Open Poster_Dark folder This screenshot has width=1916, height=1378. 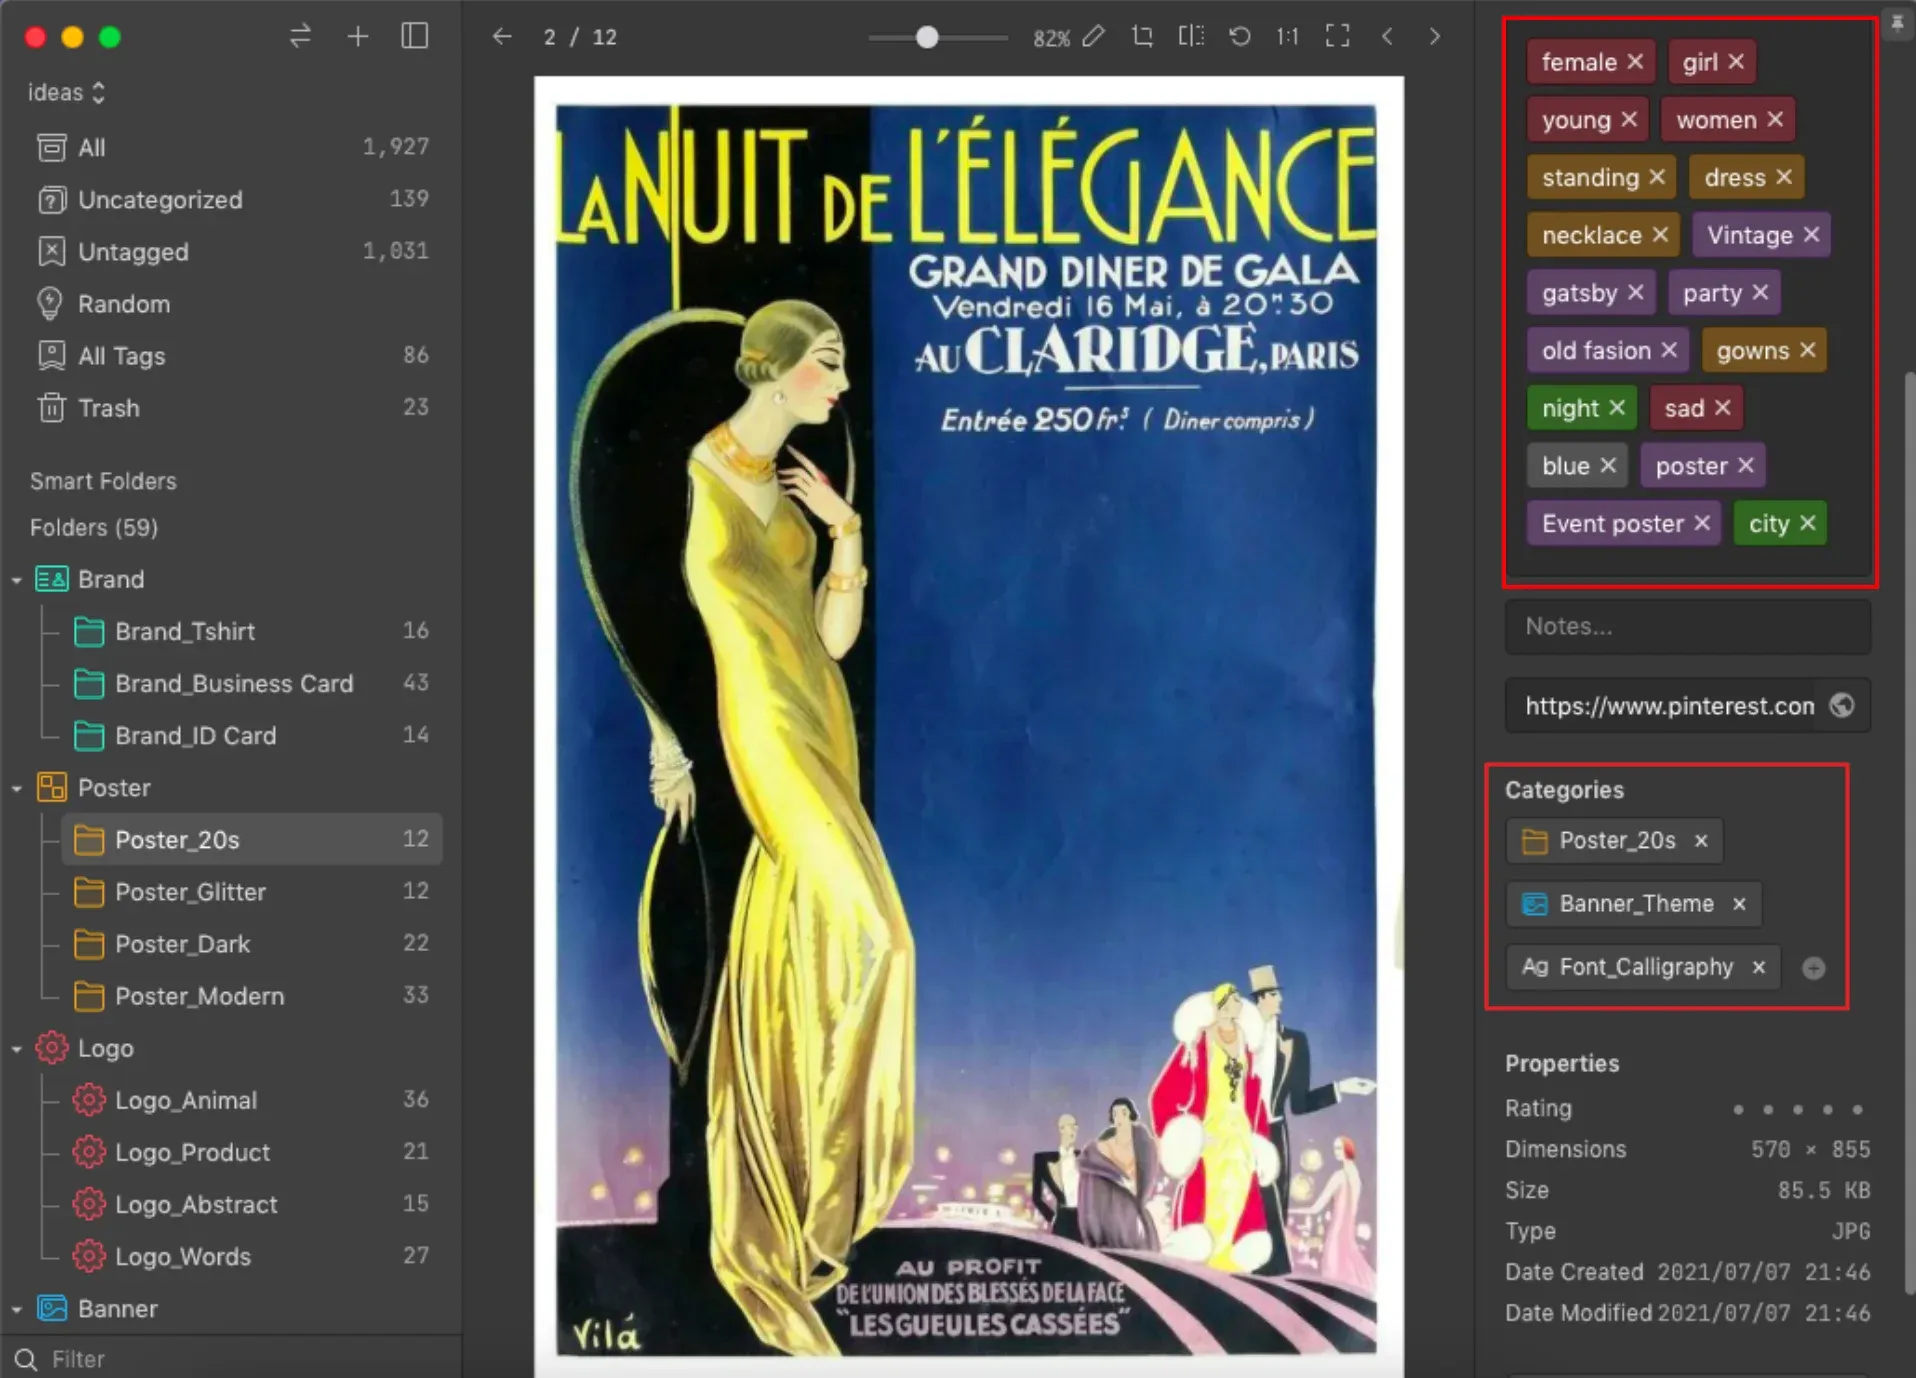coord(252,943)
